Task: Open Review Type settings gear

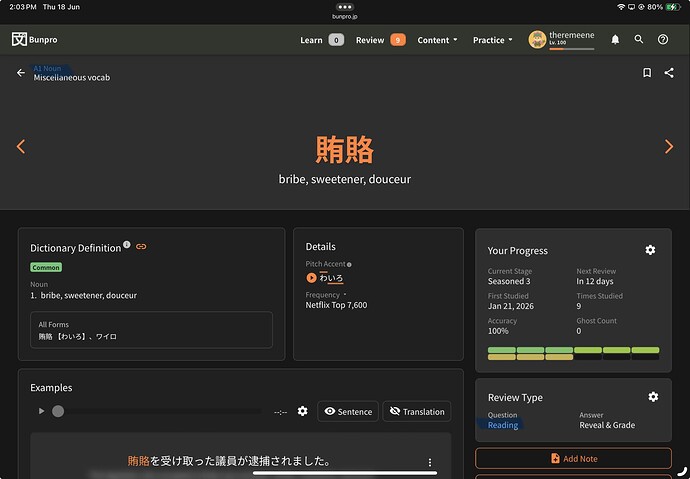Action: 653,397
